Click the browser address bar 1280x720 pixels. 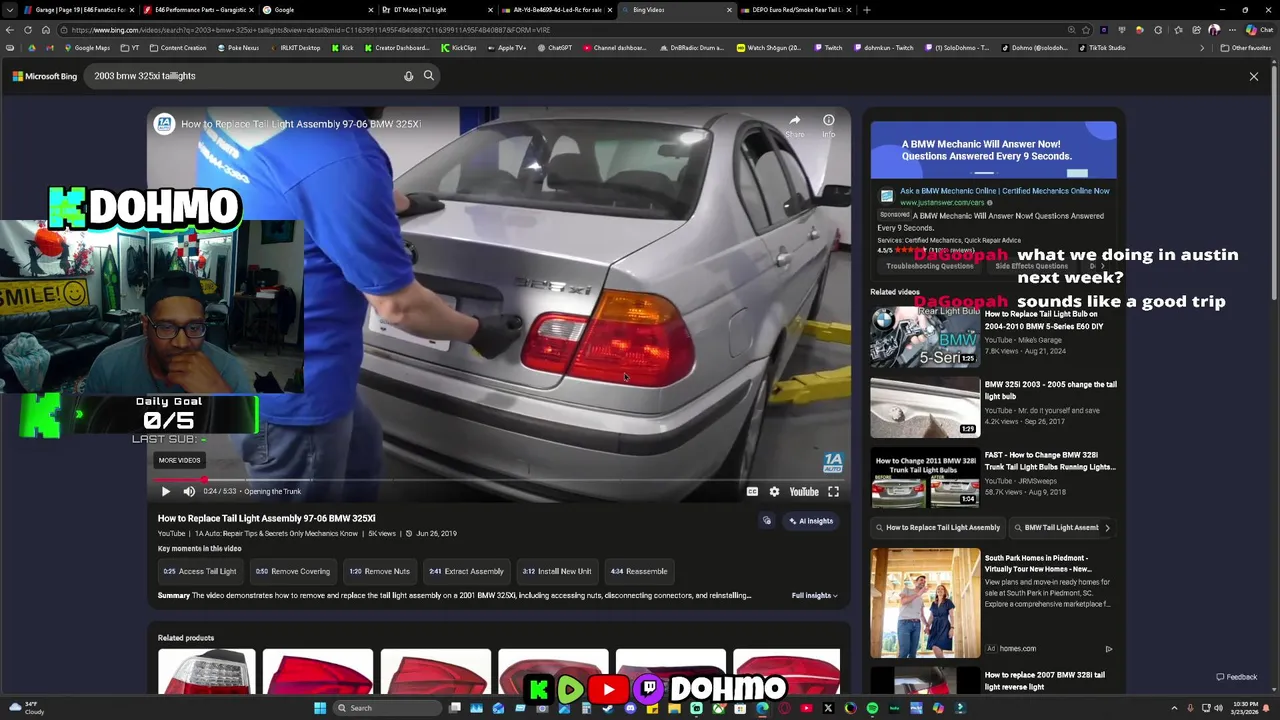pyautogui.click(x=560, y=30)
